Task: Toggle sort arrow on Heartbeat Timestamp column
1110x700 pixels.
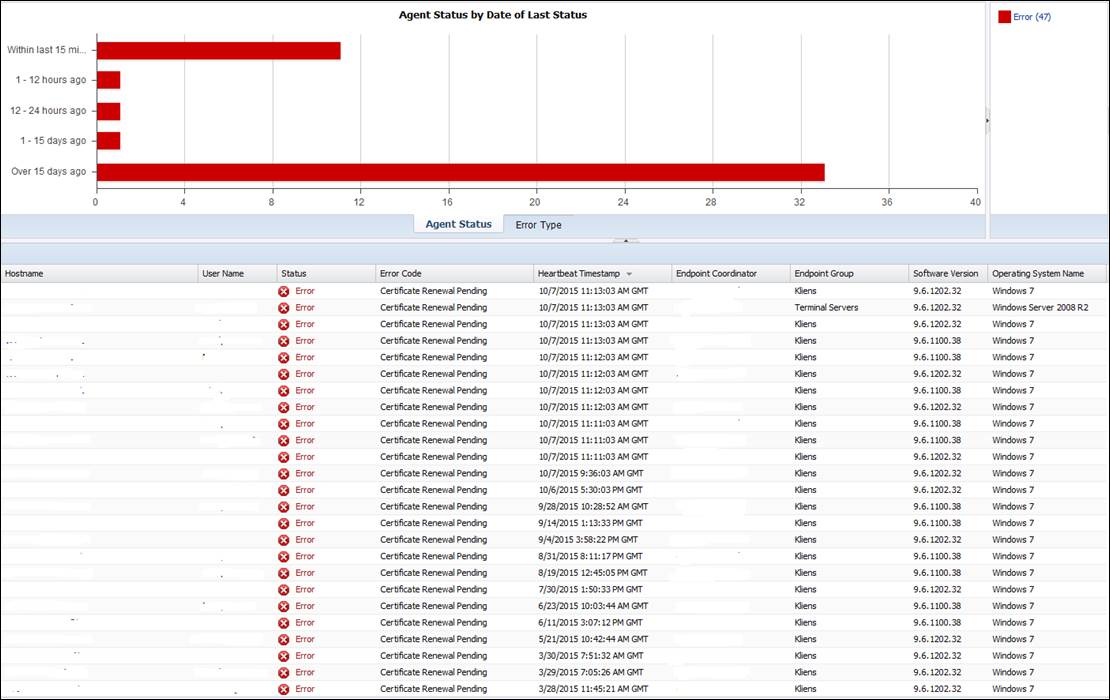Action: pos(629,274)
